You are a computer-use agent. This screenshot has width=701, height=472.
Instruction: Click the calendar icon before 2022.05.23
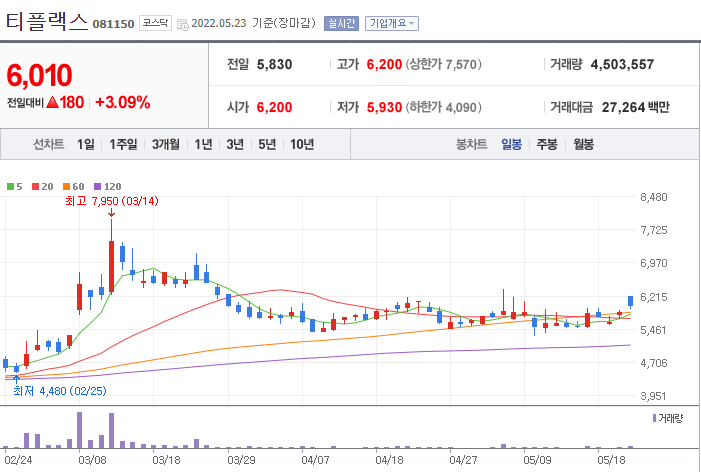[182, 25]
